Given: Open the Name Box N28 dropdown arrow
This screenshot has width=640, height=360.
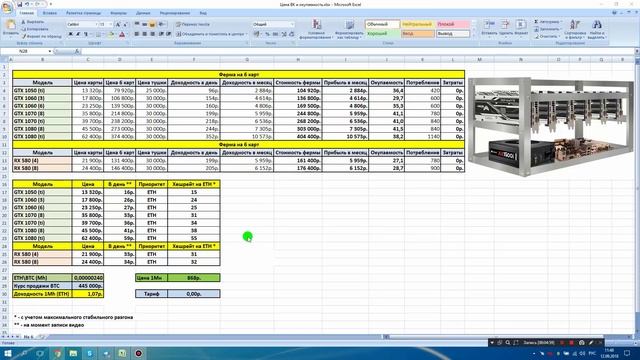Looking at the screenshot, I should point(50,51).
